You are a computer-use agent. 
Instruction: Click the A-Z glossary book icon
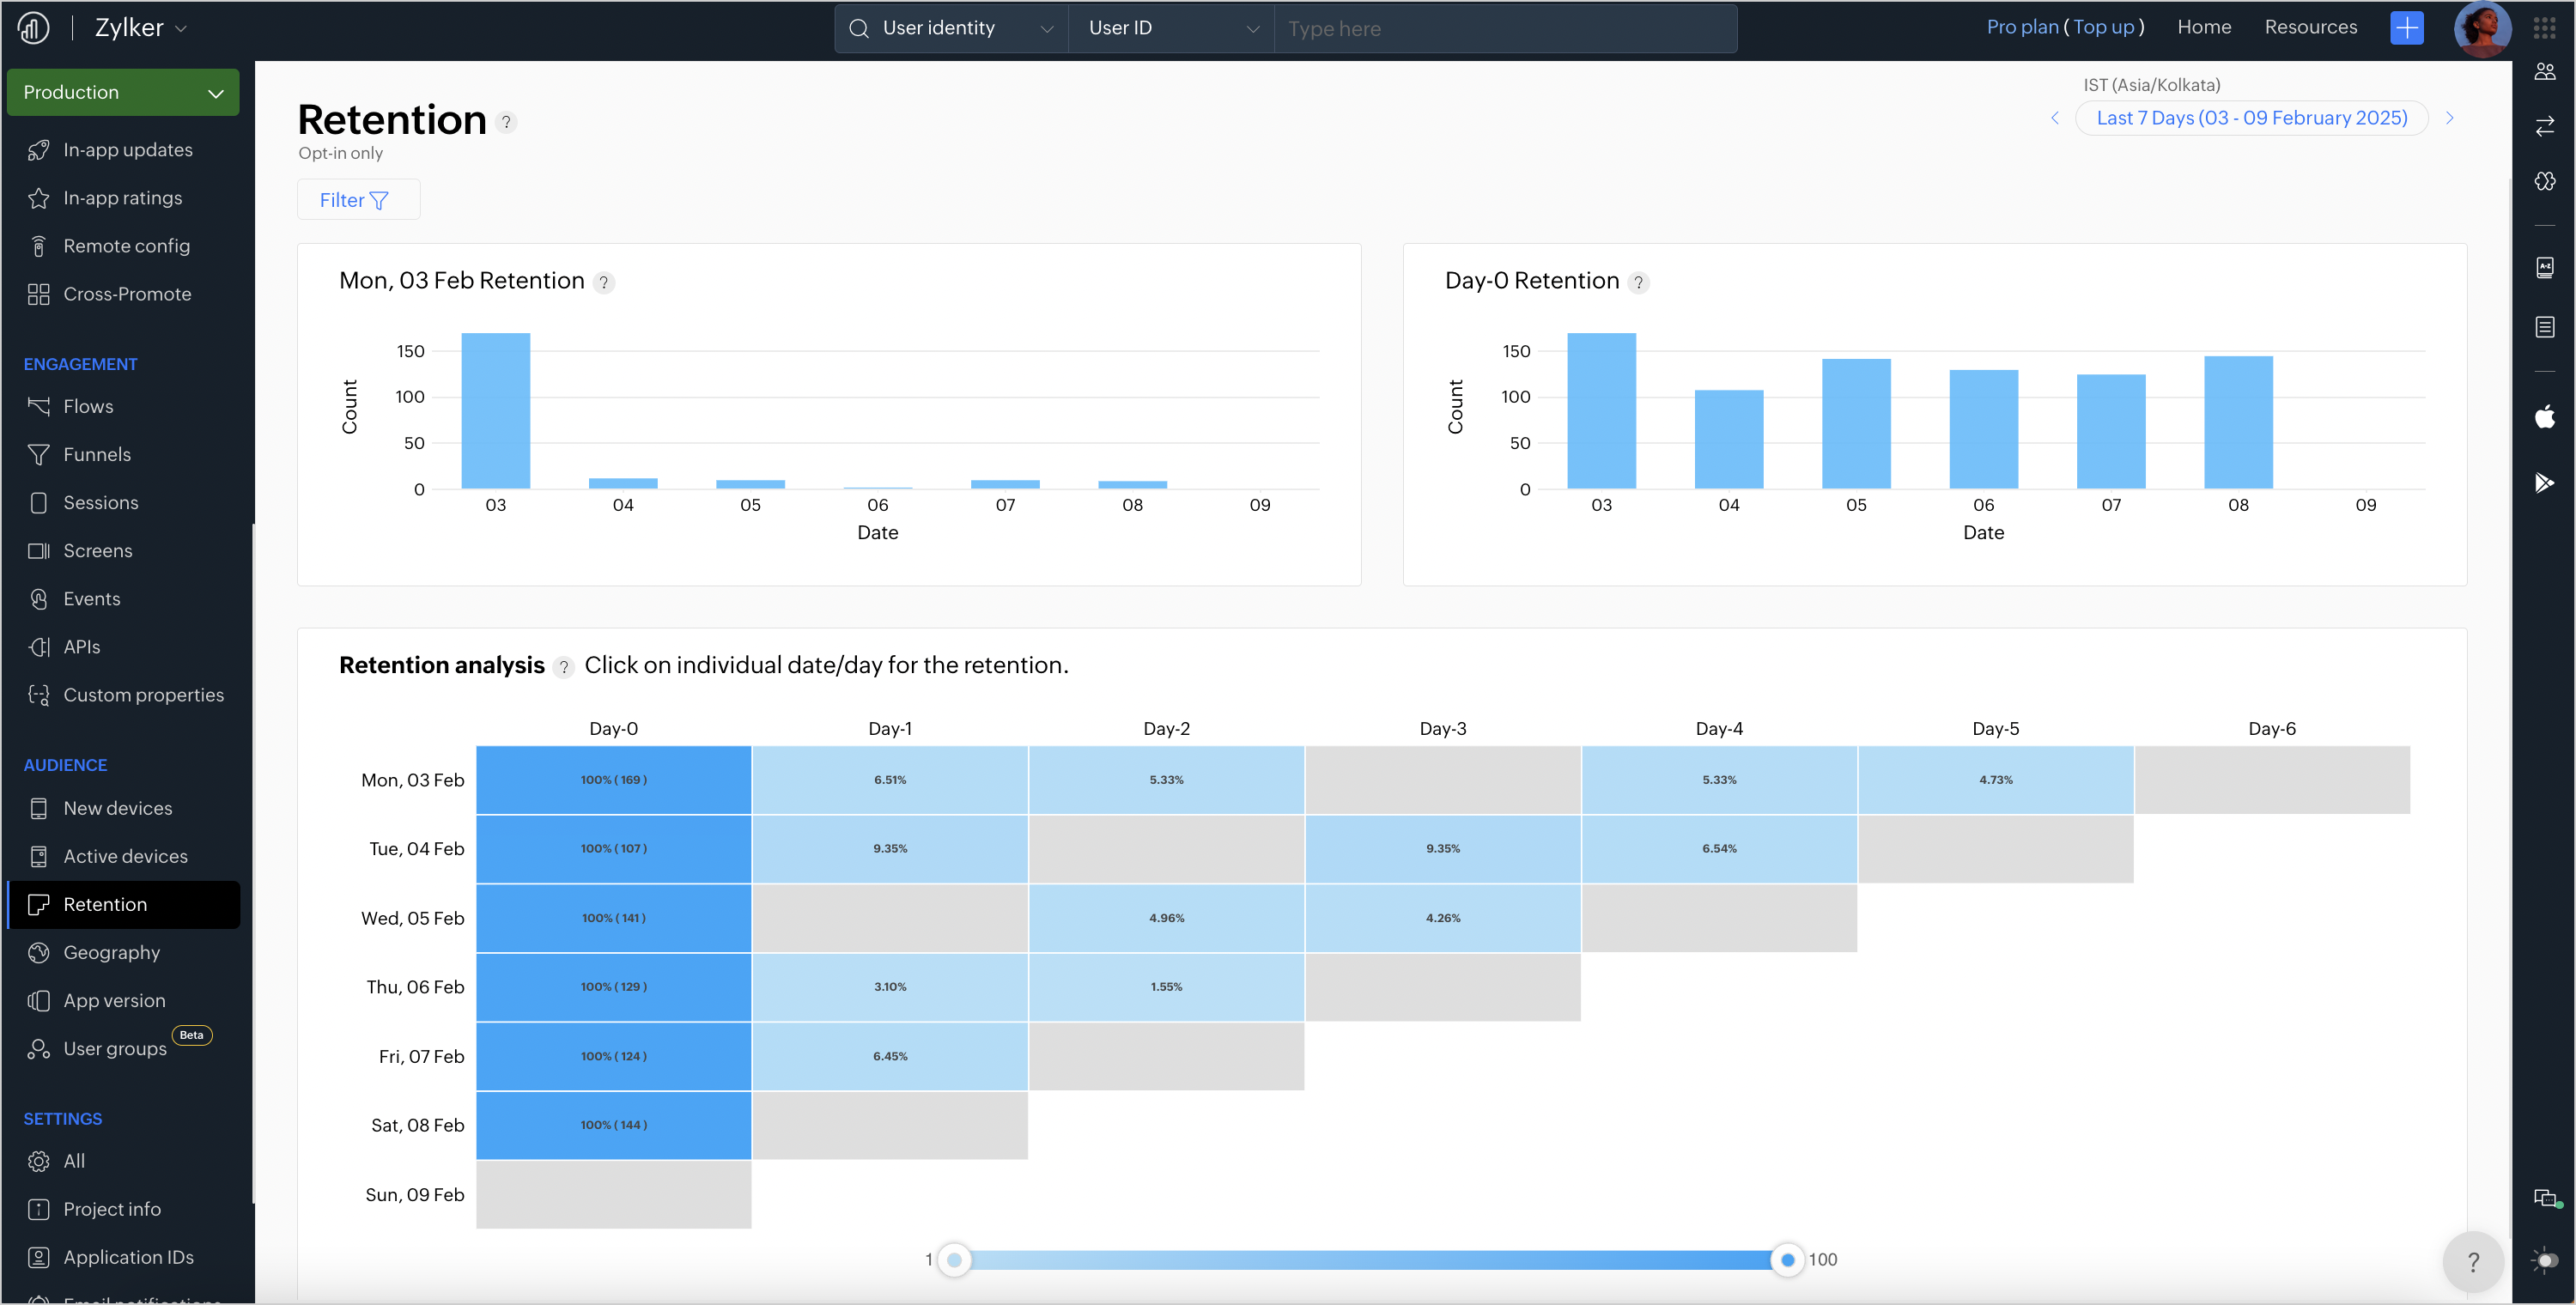tap(2544, 267)
